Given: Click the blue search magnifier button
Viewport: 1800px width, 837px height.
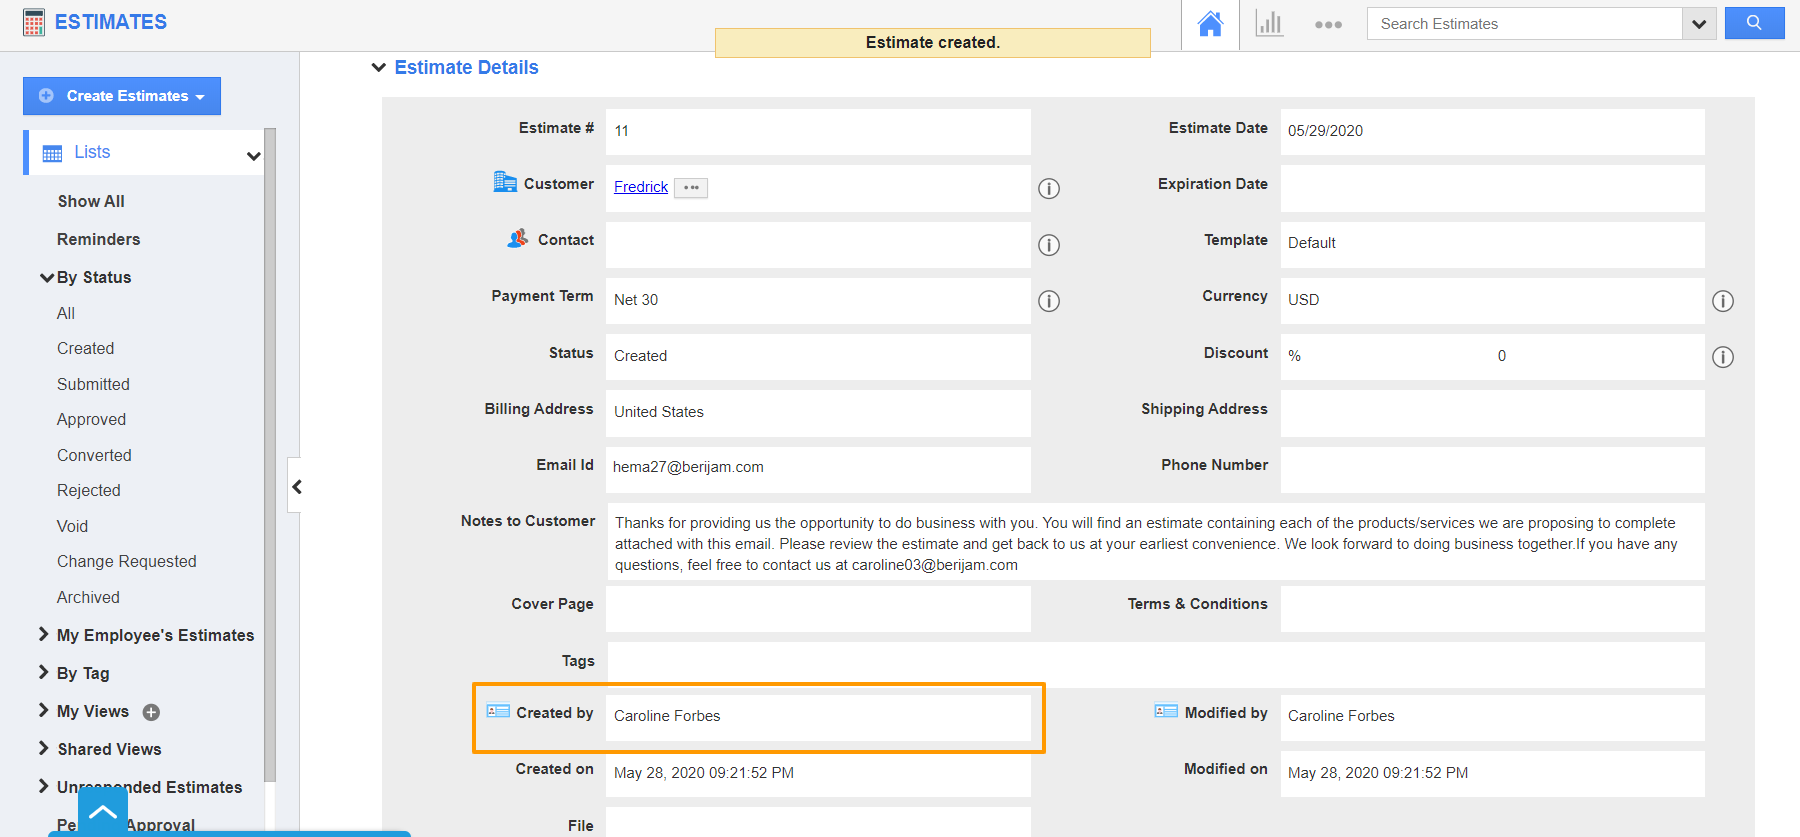Looking at the screenshot, I should 1754,23.
